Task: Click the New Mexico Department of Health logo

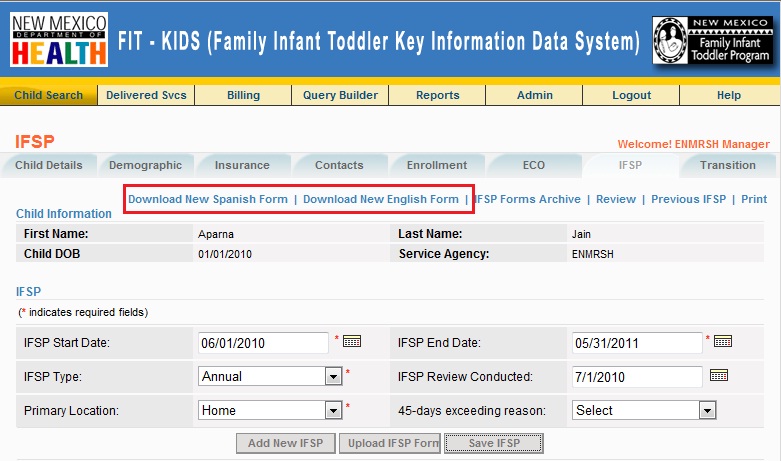Action: pyautogui.click(x=59, y=39)
